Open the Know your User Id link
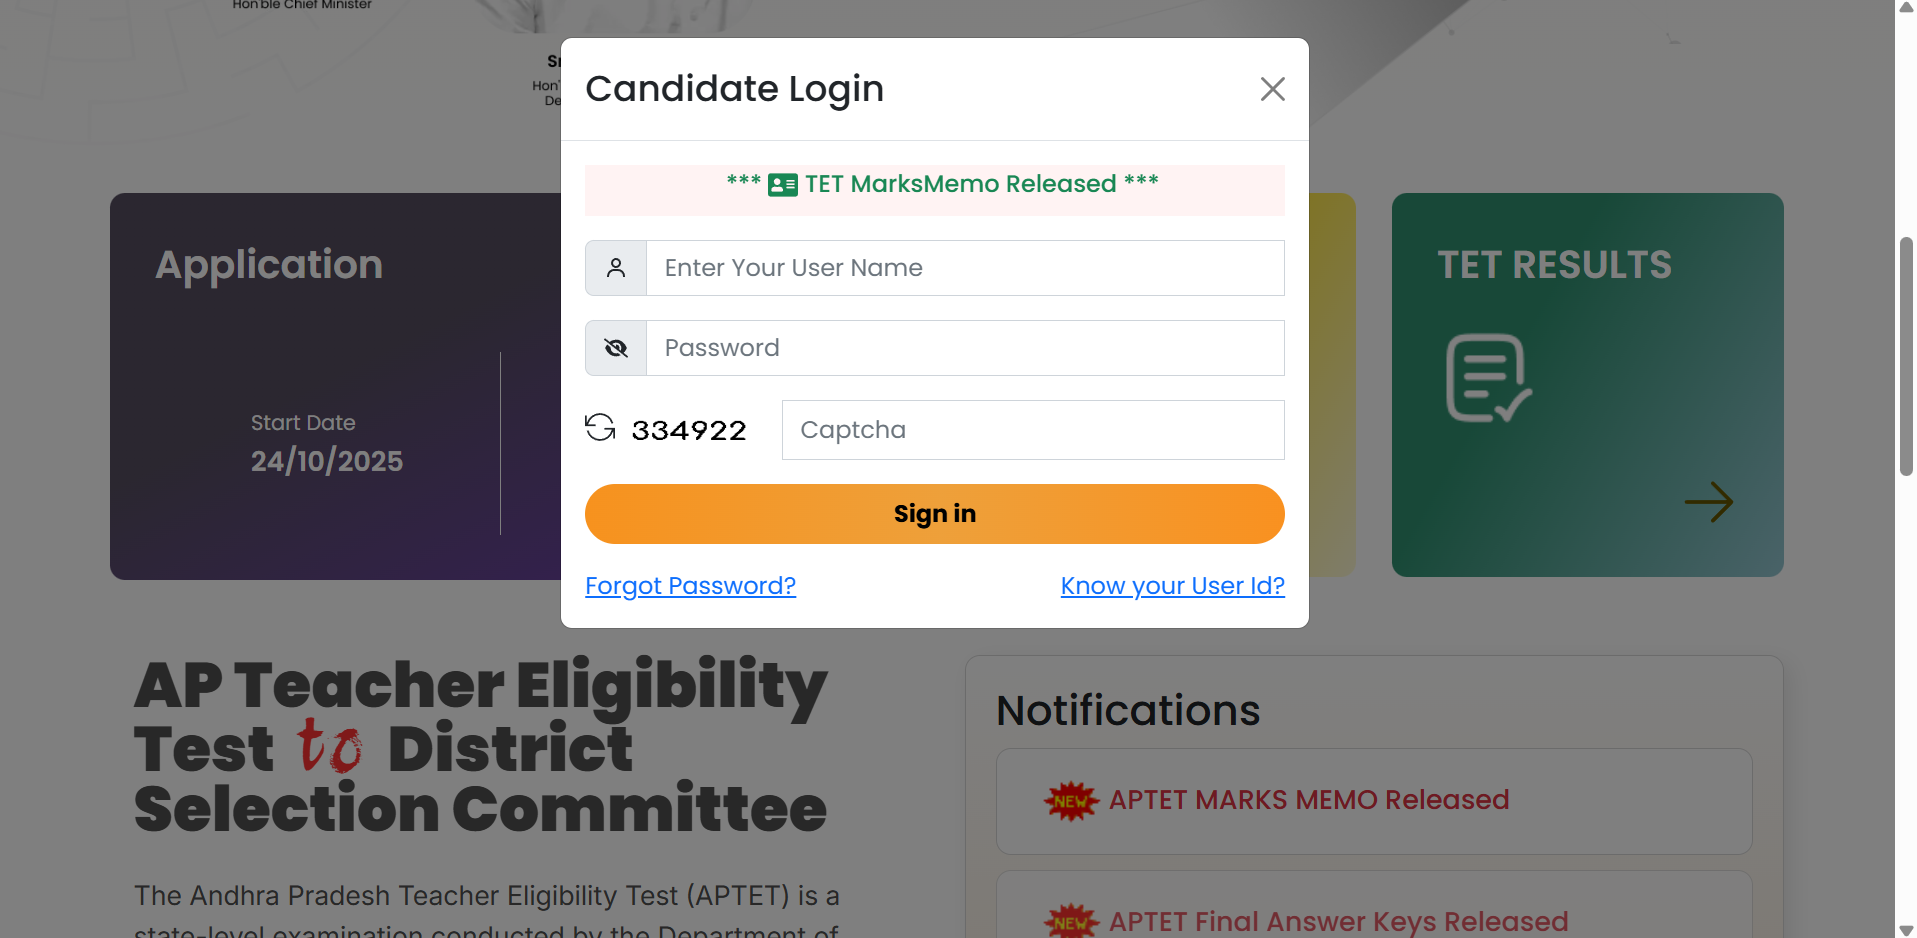The height and width of the screenshot is (938, 1917). pyautogui.click(x=1172, y=586)
